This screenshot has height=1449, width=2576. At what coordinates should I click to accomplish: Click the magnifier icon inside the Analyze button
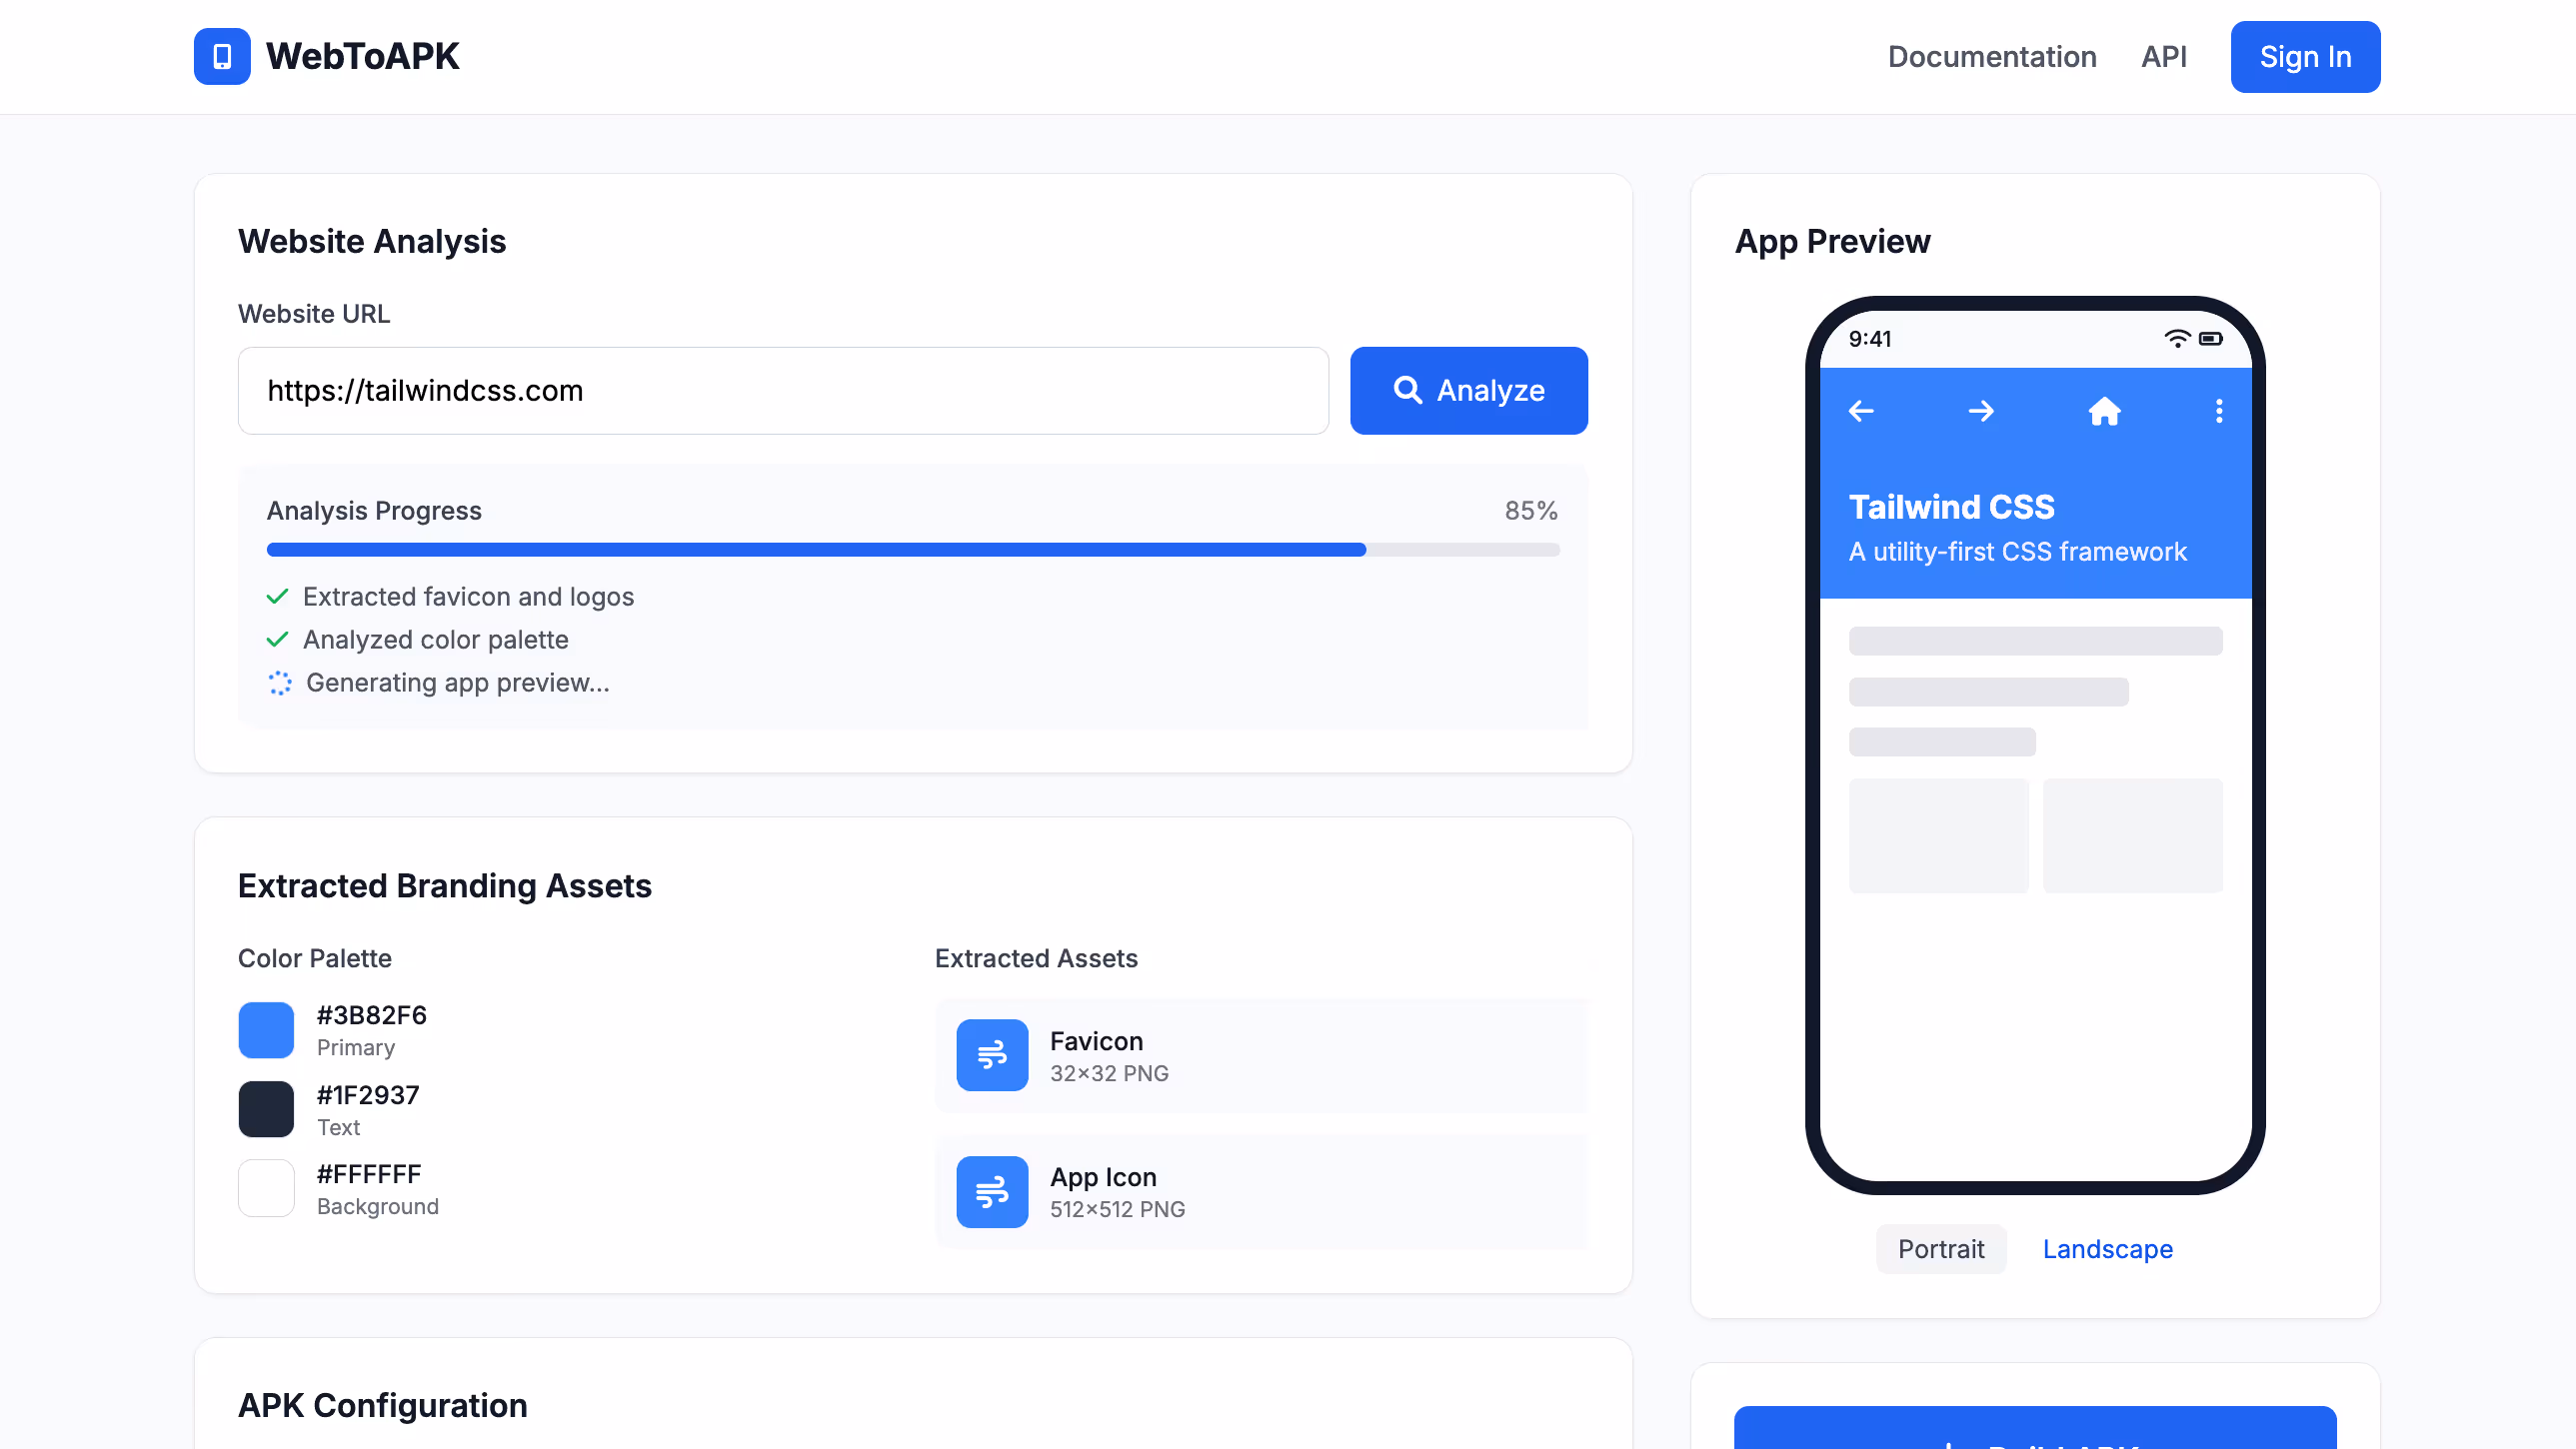coord(1409,390)
